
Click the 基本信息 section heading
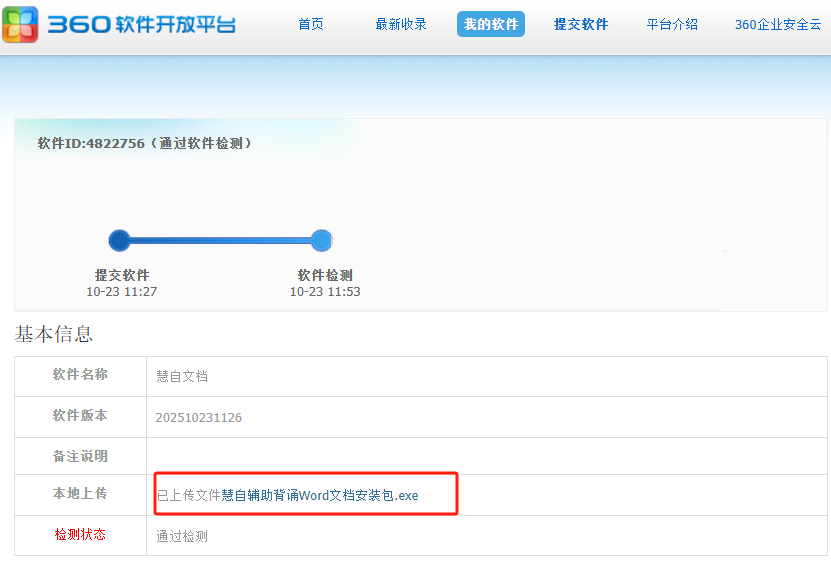pyautogui.click(x=54, y=334)
